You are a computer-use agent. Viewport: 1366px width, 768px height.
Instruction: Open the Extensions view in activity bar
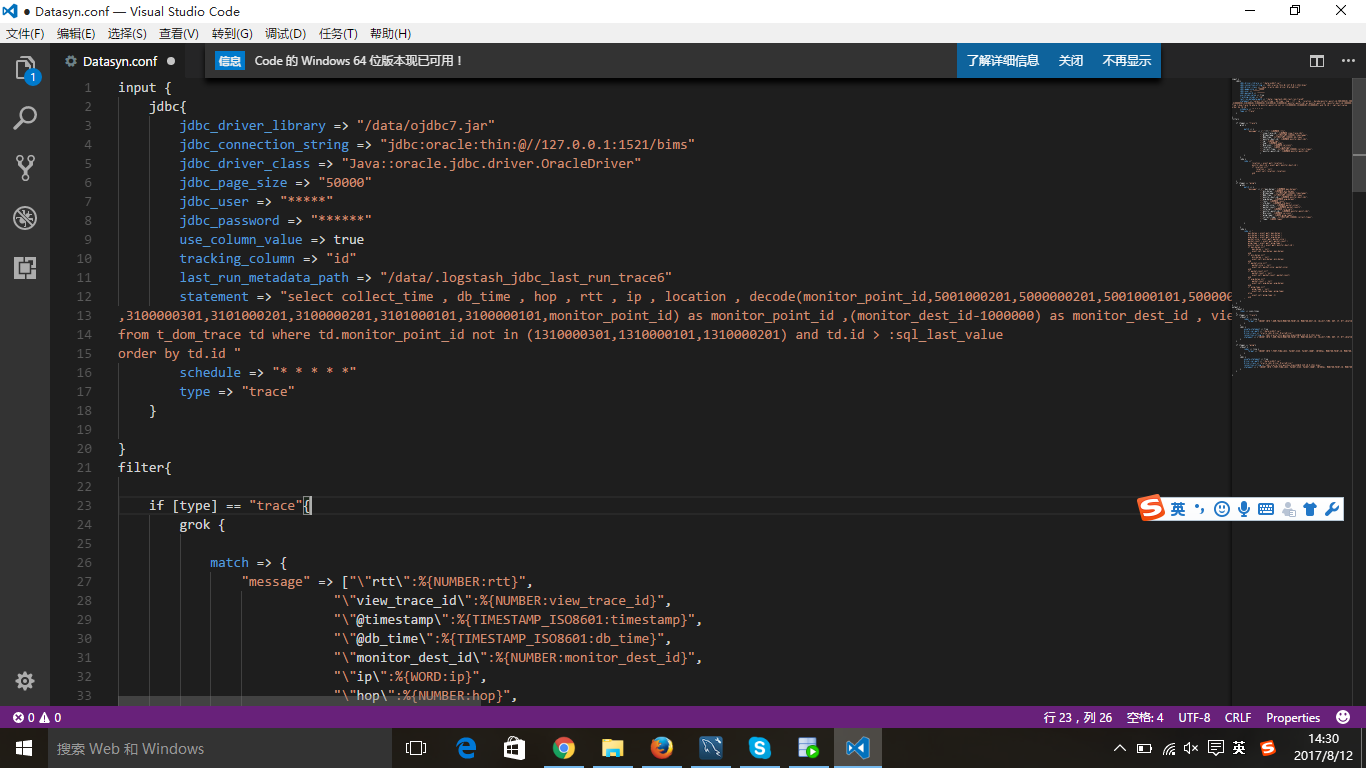[25, 267]
